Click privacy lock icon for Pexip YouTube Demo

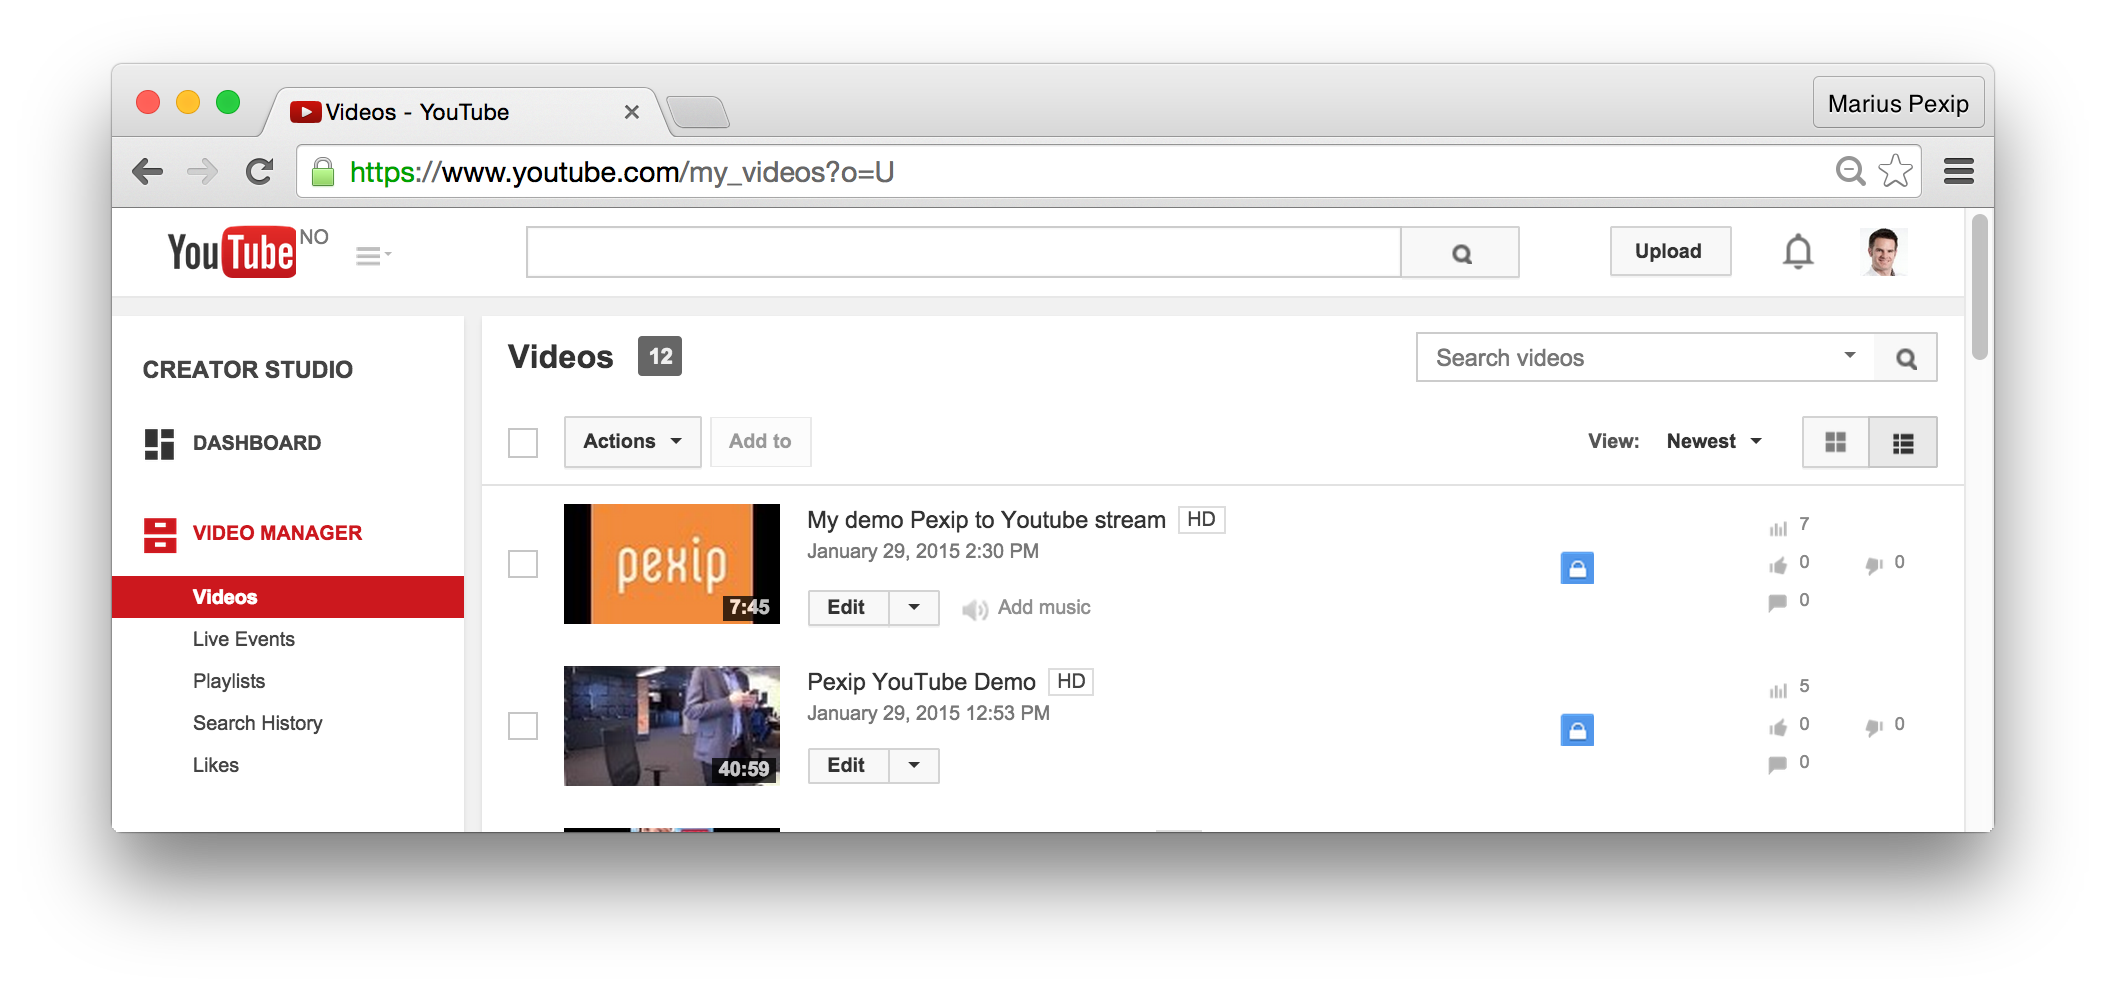coord(1576,730)
